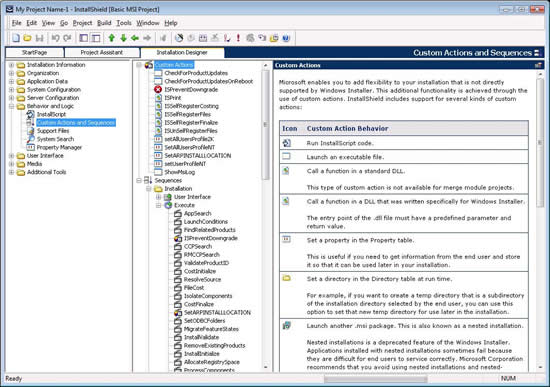The width and height of the screenshot is (550, 387).
Task: Select the CheckForProductUpdates custom action
Action: point(196,73)
